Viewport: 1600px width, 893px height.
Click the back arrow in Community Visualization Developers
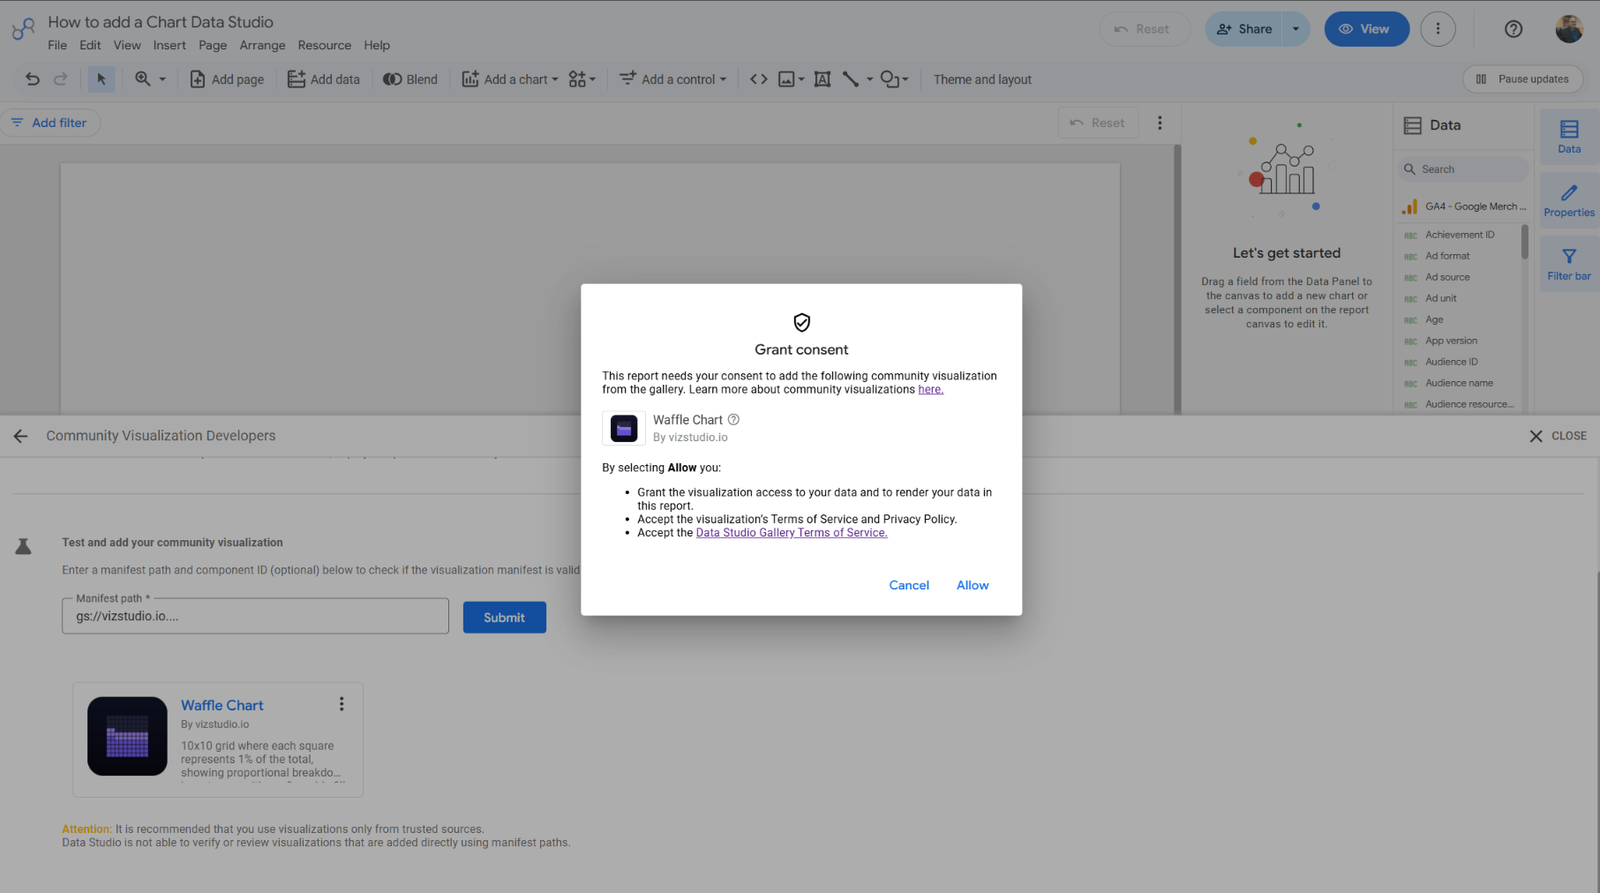click(x=20, y=436)
